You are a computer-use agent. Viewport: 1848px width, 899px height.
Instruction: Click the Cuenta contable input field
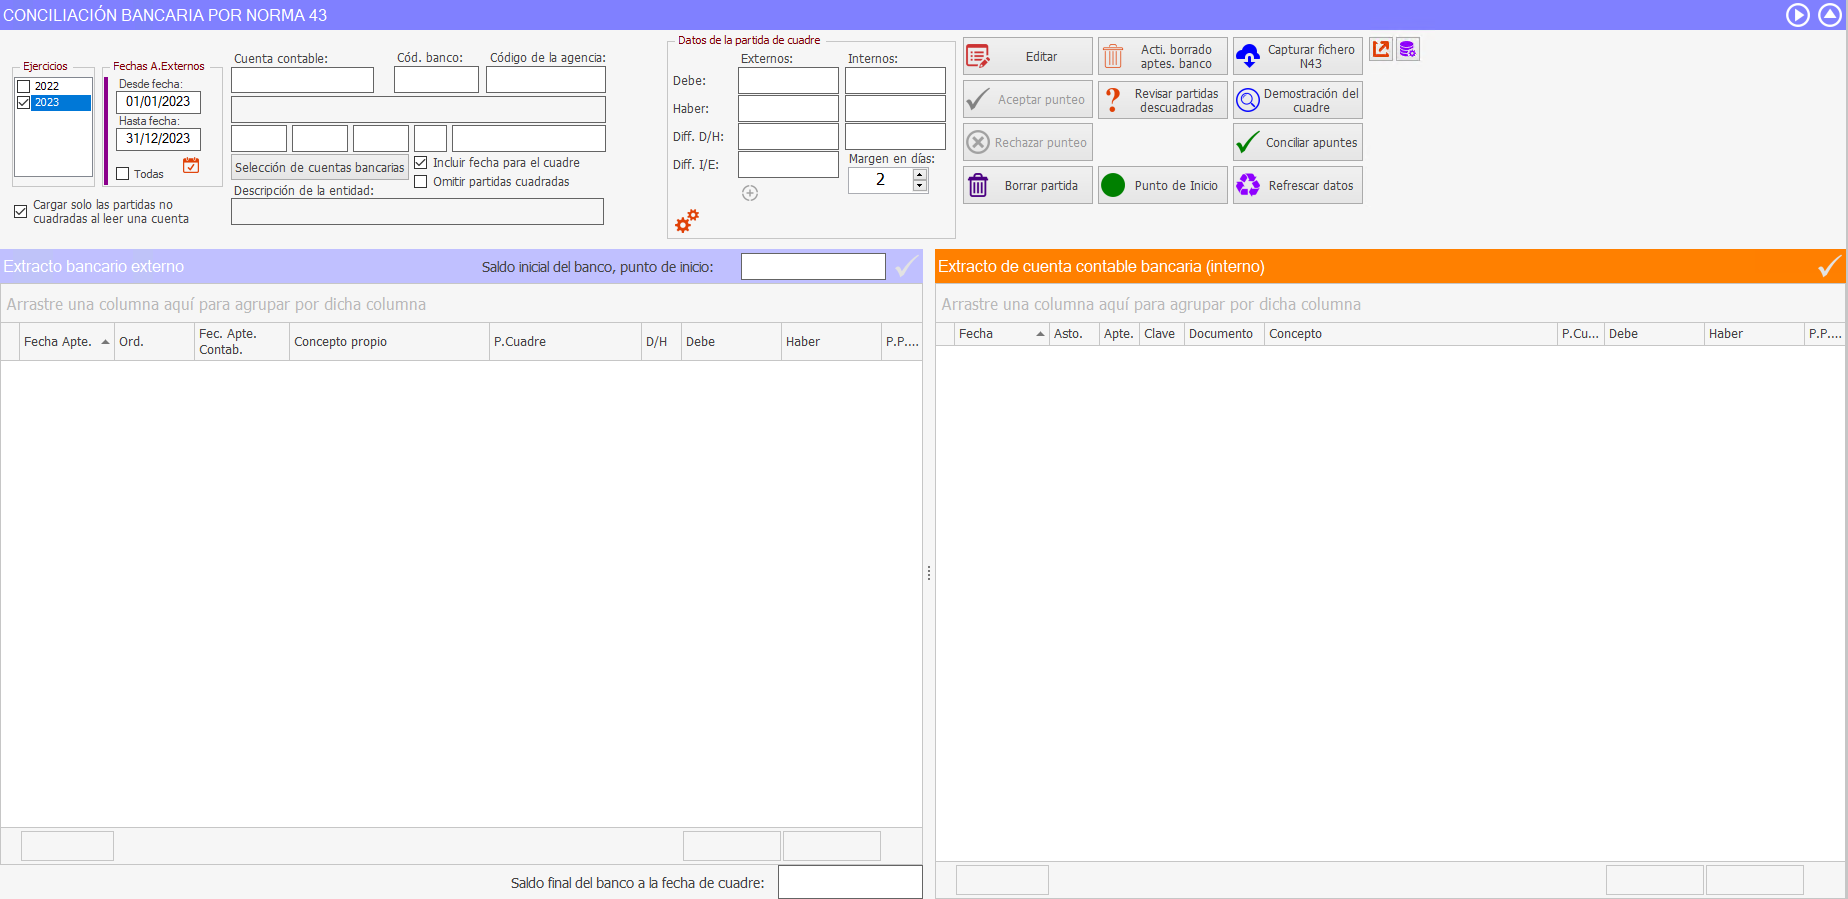click(x=302, y=80)
